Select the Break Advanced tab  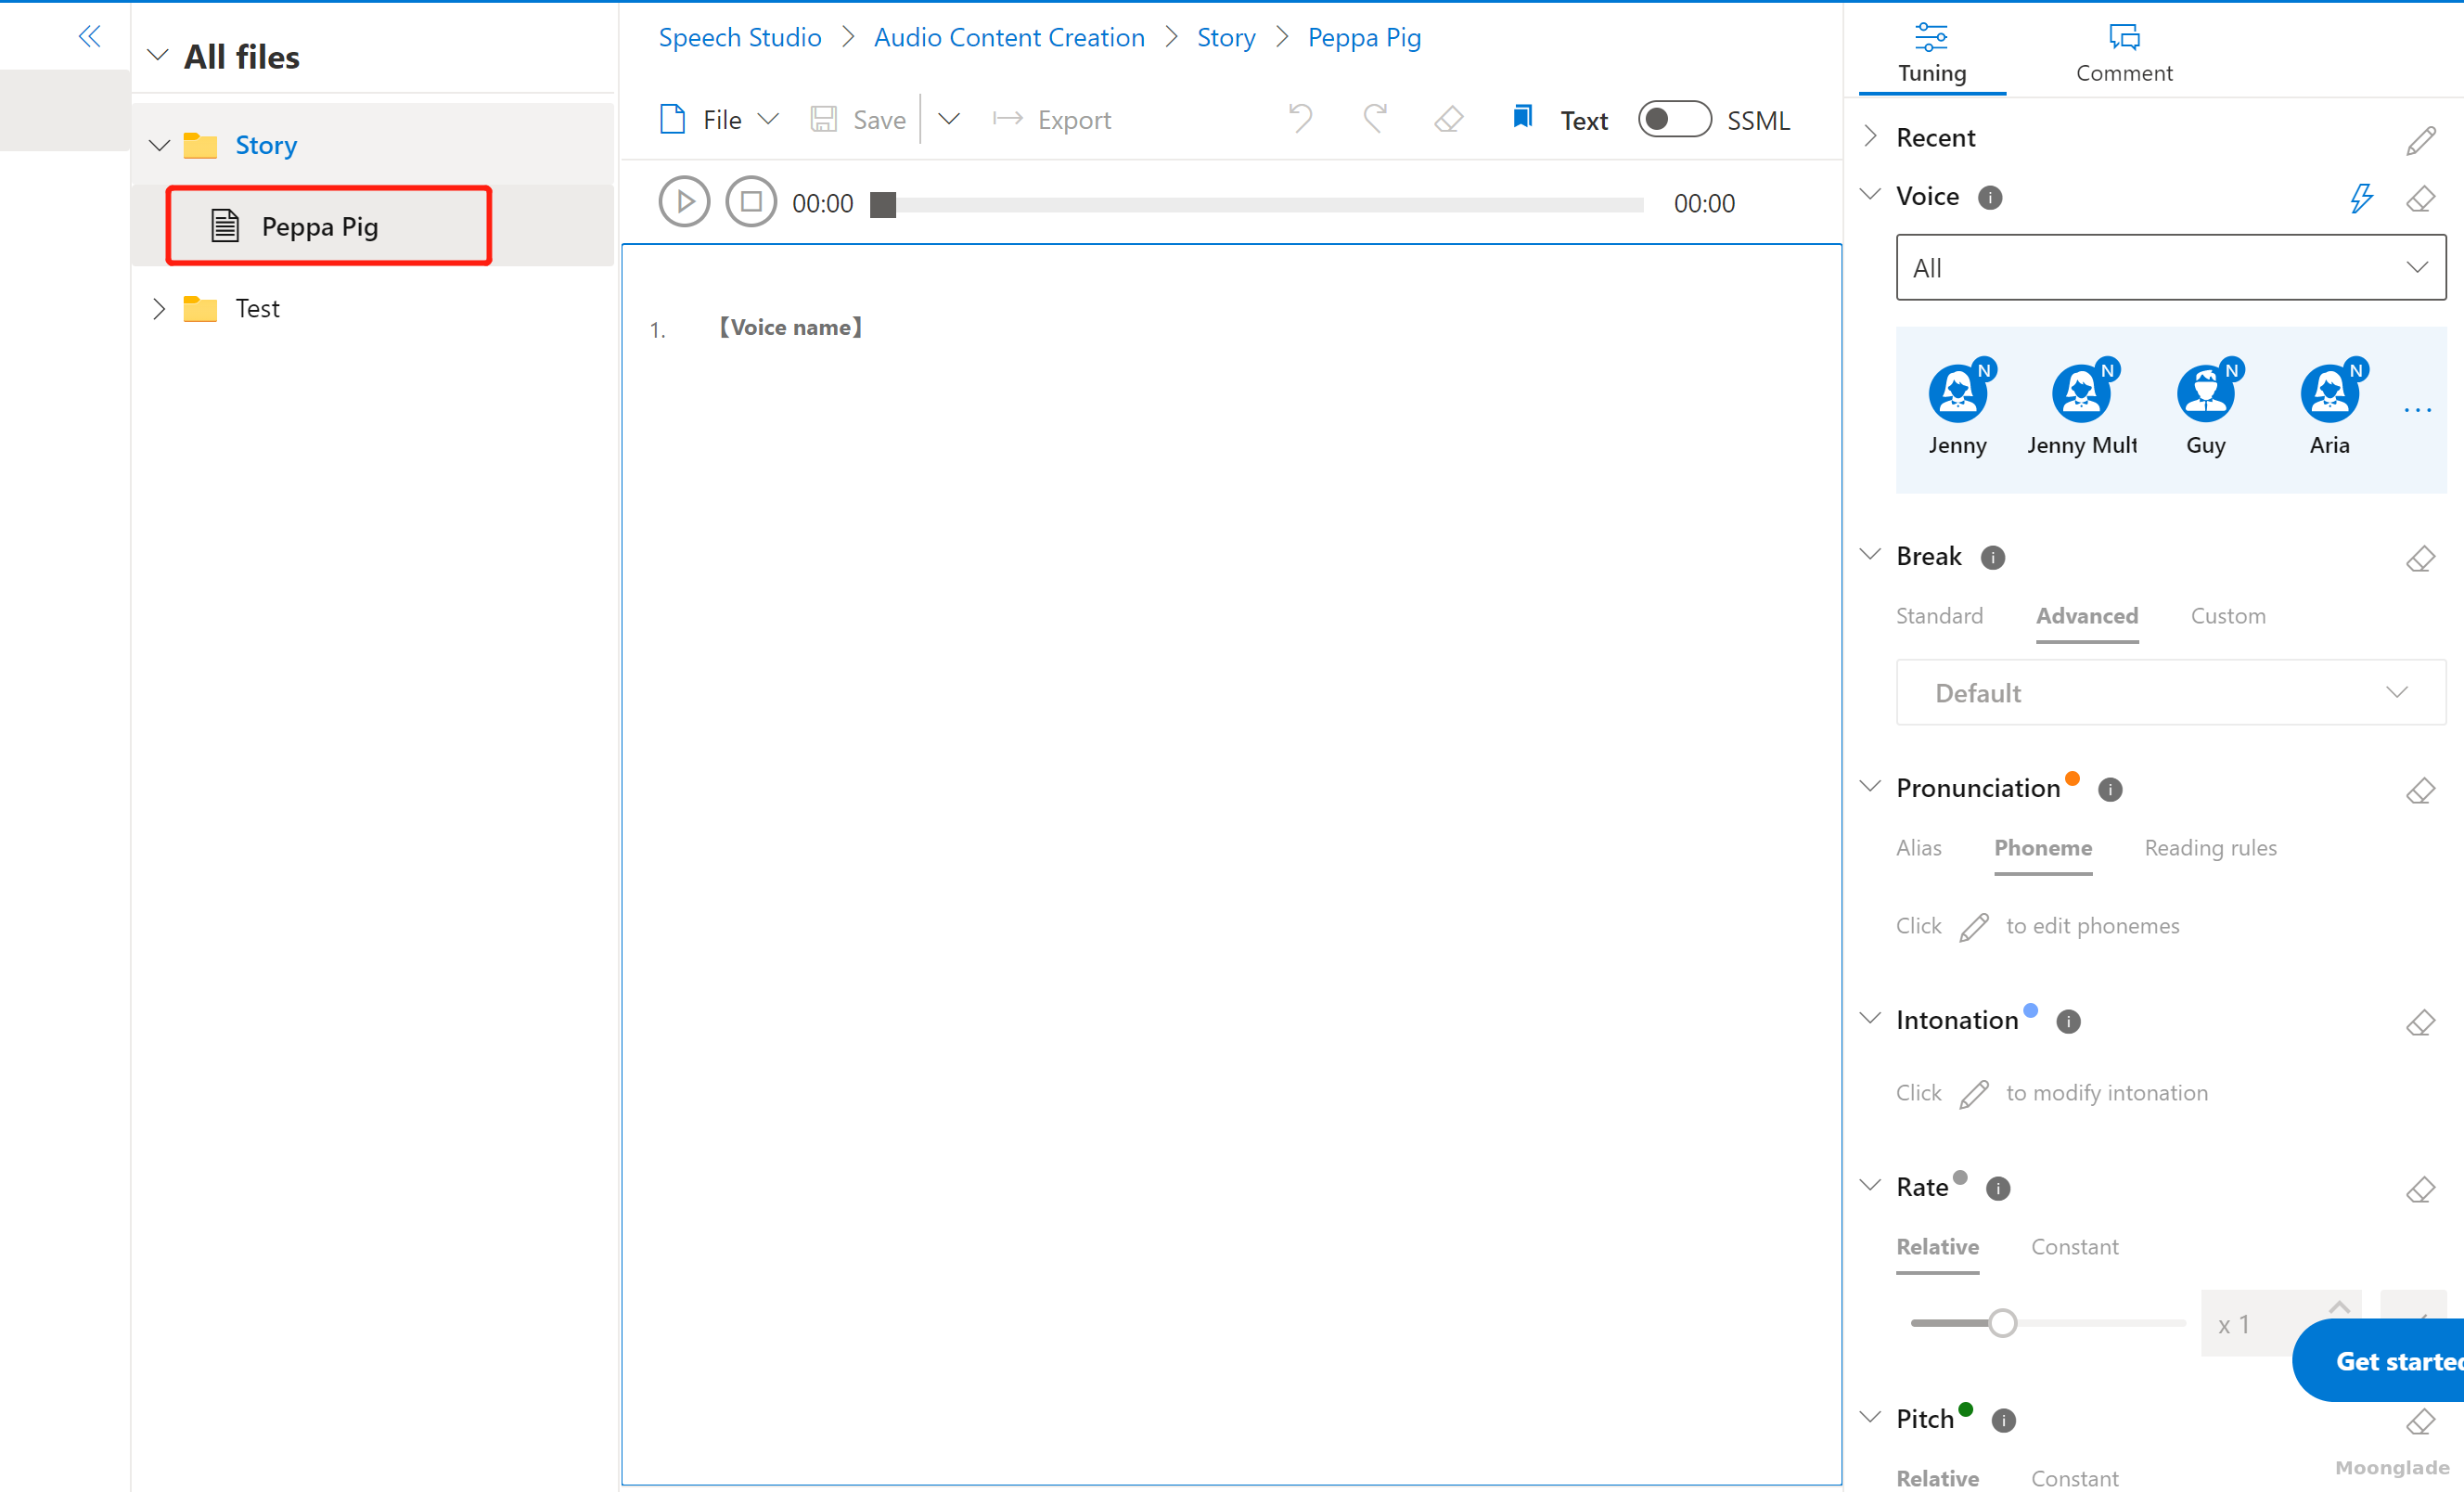pyautogui.click(x=2087, y=616)
